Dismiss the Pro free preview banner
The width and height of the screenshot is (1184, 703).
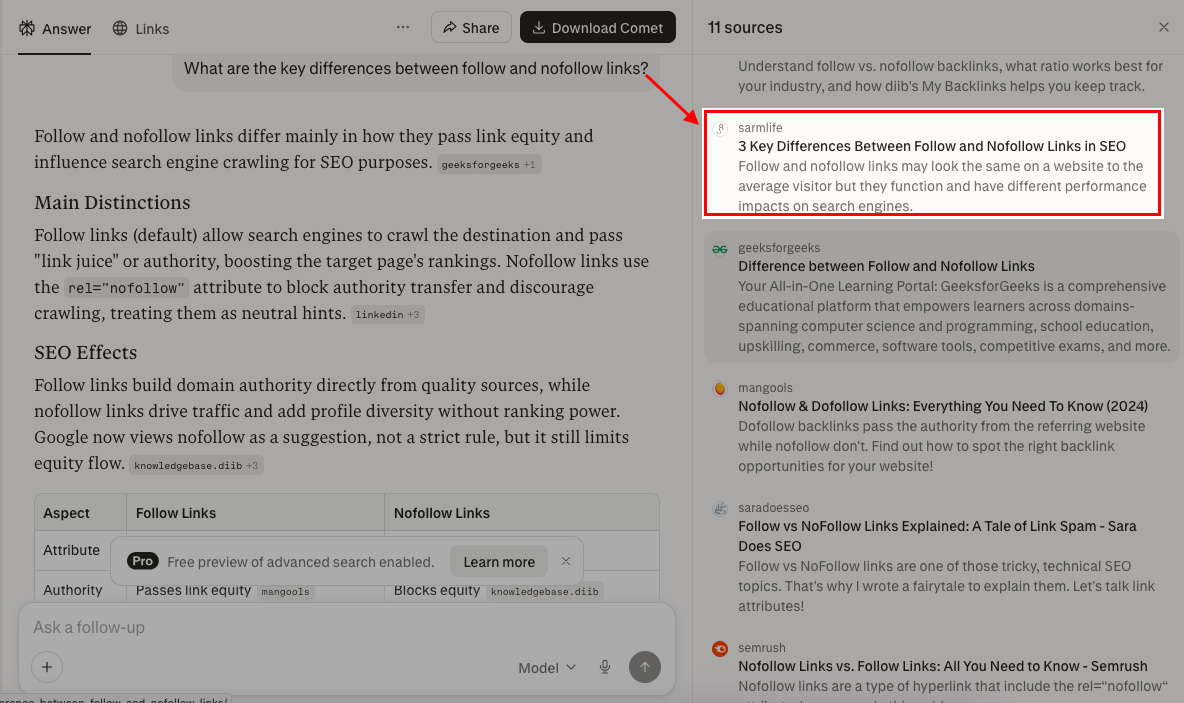pos(566,561)
